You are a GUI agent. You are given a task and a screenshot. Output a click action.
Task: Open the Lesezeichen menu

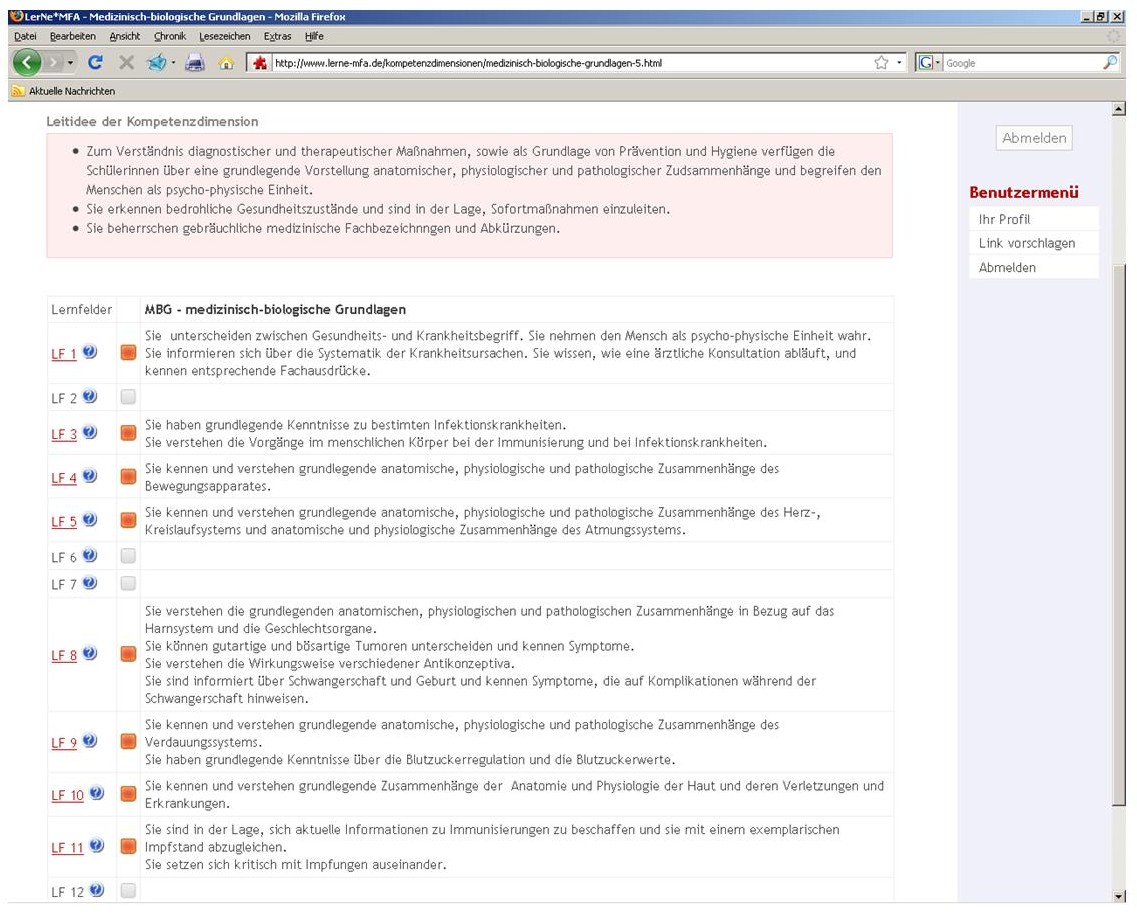point(225,36)
